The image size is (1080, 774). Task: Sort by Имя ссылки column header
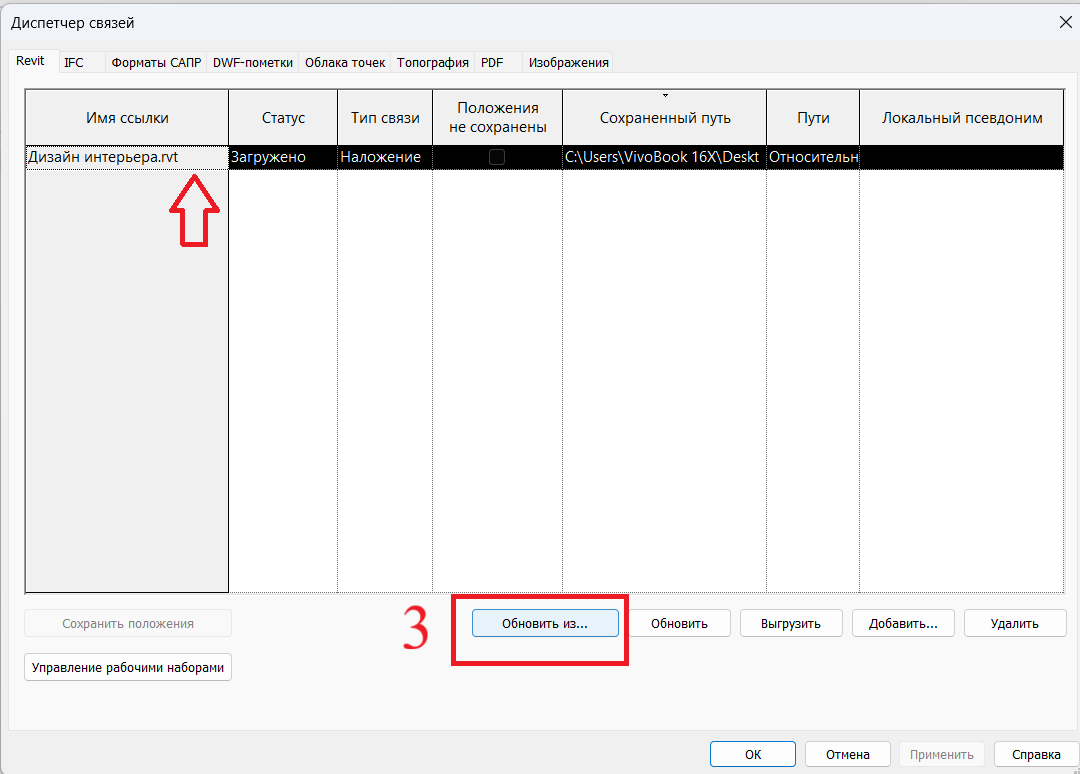[x=127, y=118]
